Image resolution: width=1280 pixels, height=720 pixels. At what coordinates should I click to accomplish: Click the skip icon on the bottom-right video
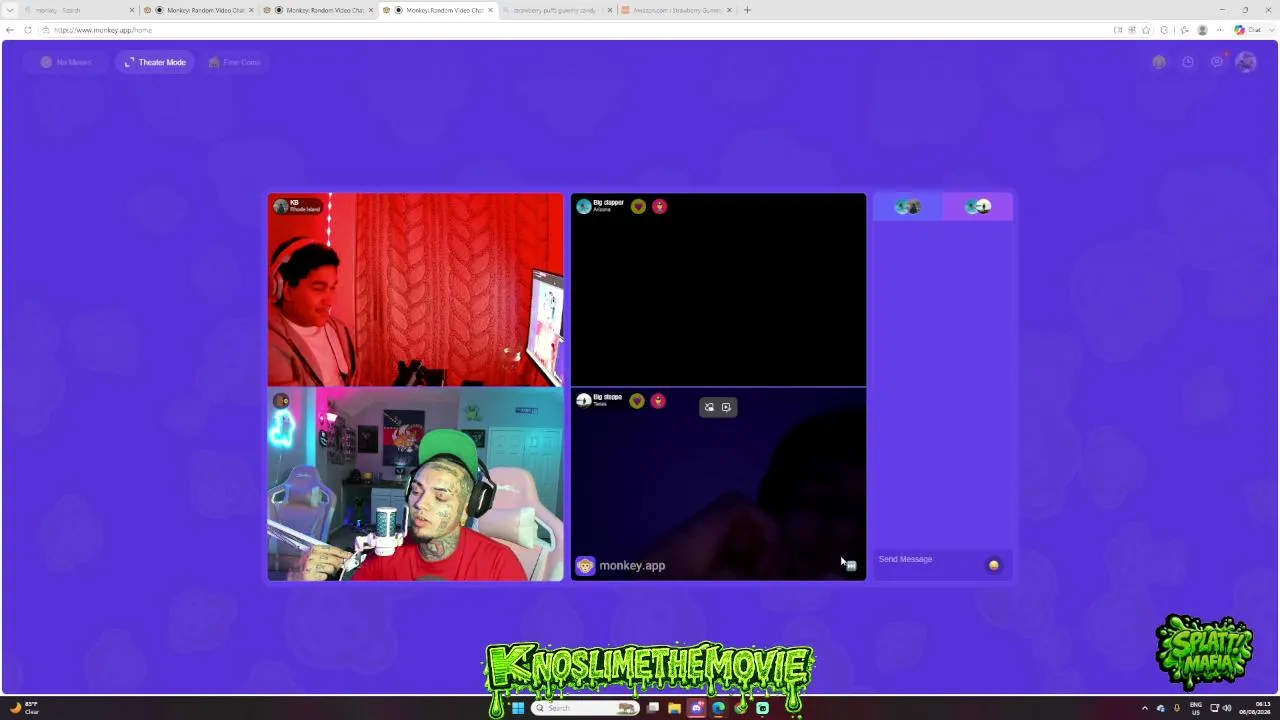click(x=850, y=566)
